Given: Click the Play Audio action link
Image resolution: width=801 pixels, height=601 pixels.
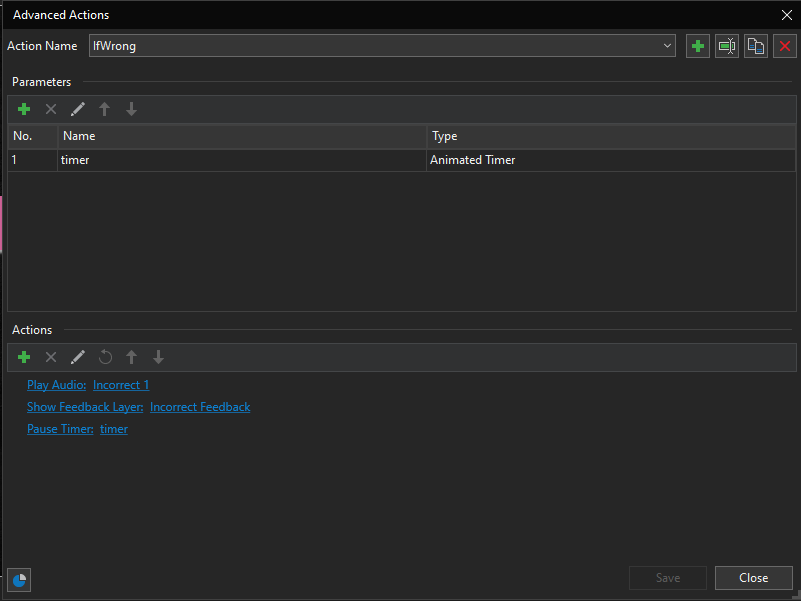Looking at the screenshot, I should pyautogui.click(x=57, y=385).
